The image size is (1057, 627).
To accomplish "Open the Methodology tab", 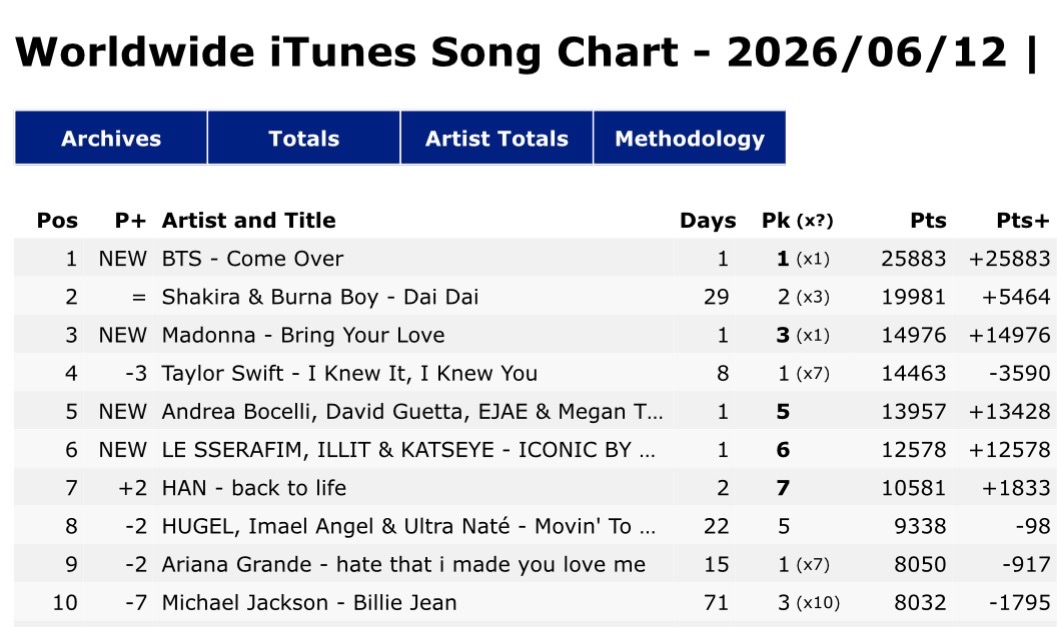I will tap(690, 138).
